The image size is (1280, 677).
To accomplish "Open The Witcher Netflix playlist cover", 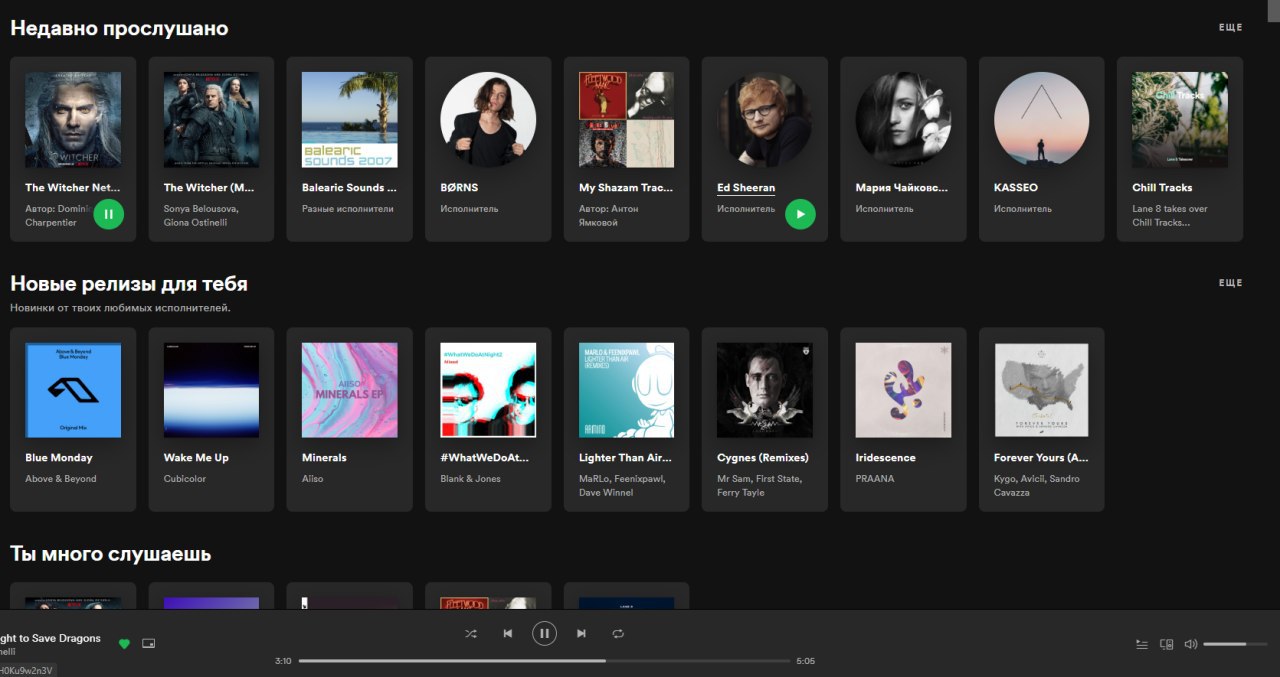I will [x=73, y=120].
